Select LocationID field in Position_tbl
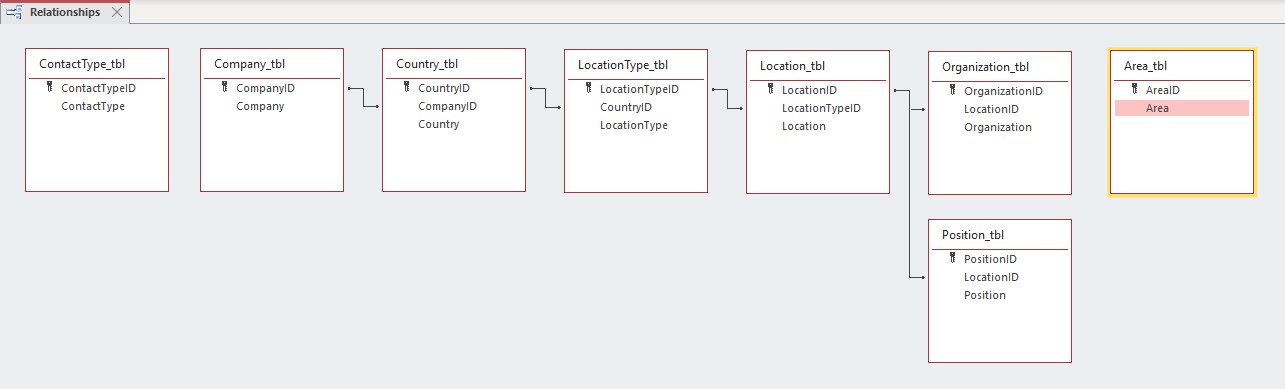This screenshot has width=1285, height=389. (x=991, y=277)
